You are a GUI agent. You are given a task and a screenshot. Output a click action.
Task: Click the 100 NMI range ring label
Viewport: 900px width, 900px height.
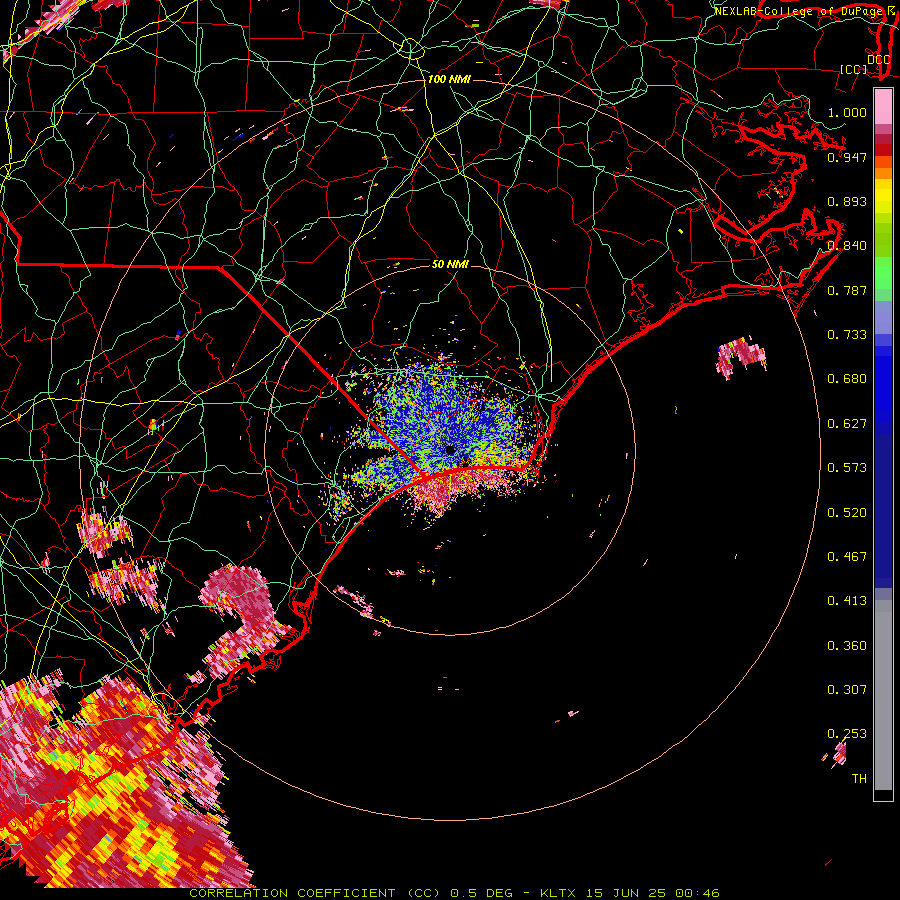click(x=449, y=79)
